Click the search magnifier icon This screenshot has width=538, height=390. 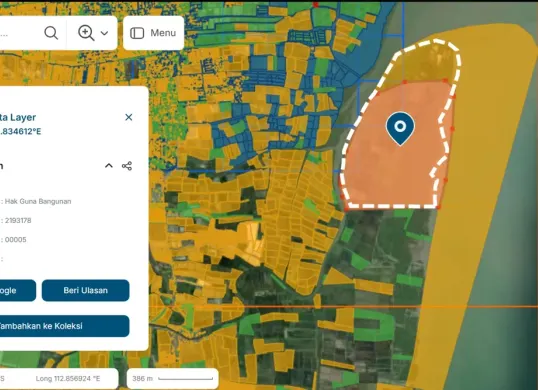click(51, 33)
